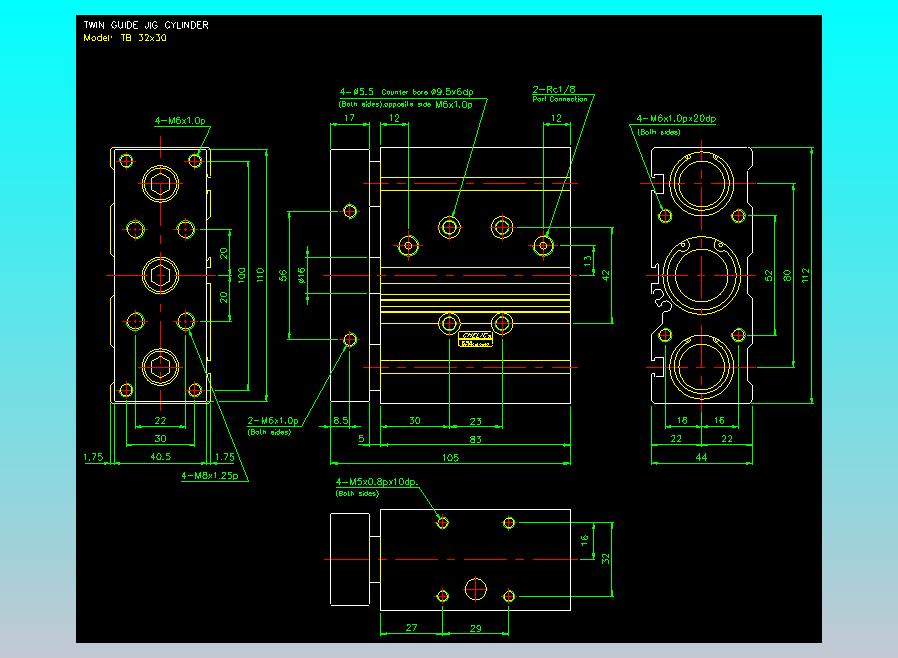Click the large center bore circle in right view
Image resolution: width=898 pixels, height=658 pixels.
click(x=701, y=273)
